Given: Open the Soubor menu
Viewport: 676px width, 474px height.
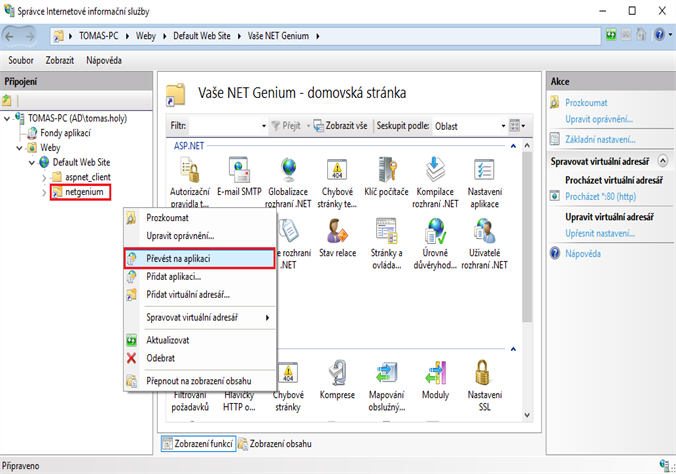Looking at the screenshot, I should click(21, 60).
